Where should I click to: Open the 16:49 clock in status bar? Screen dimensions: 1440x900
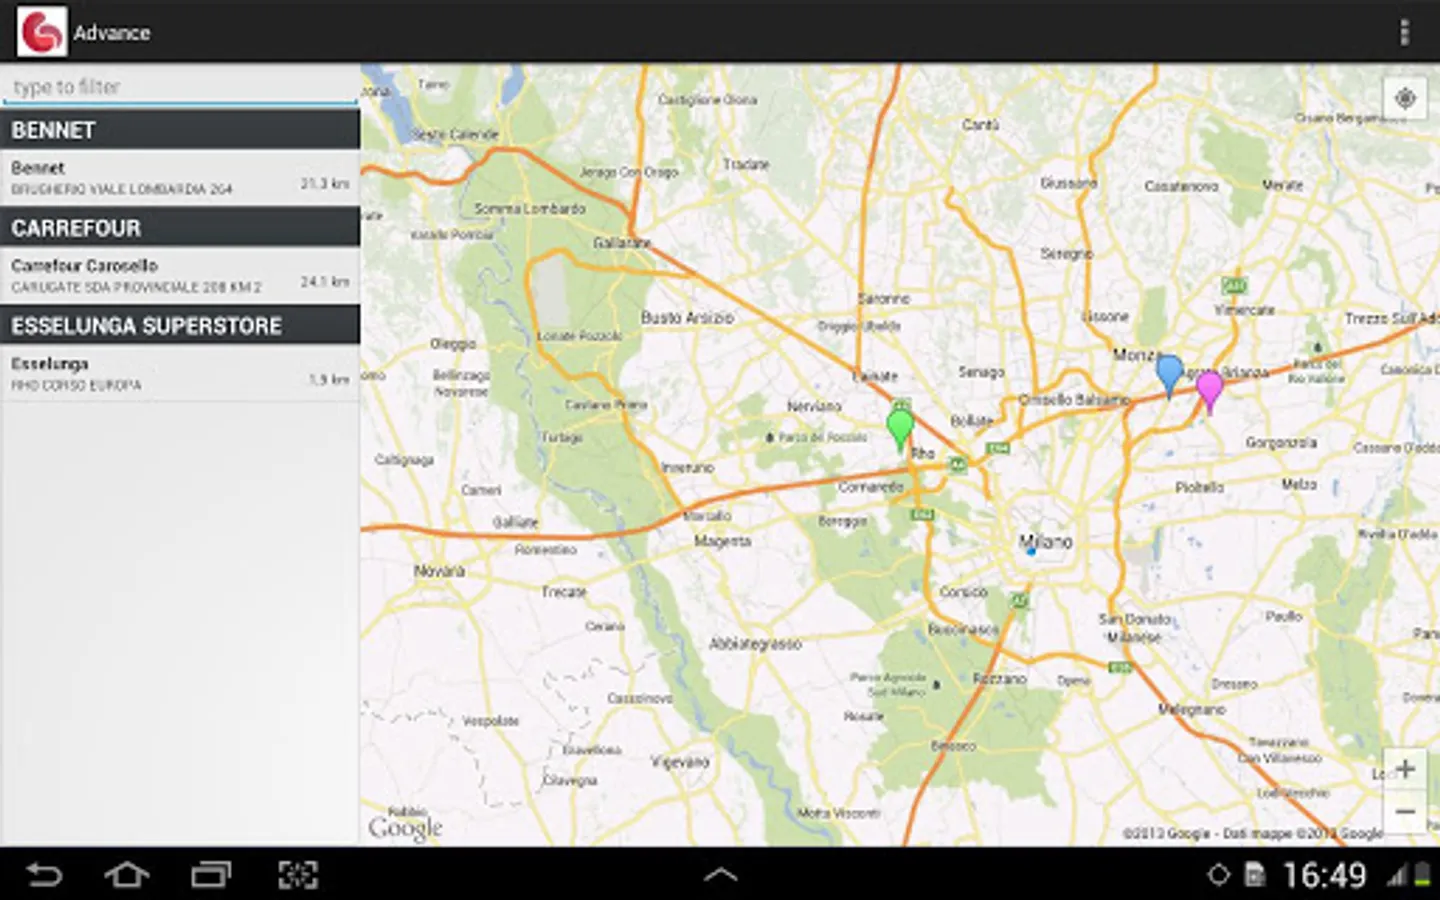tap(1324, 875)
